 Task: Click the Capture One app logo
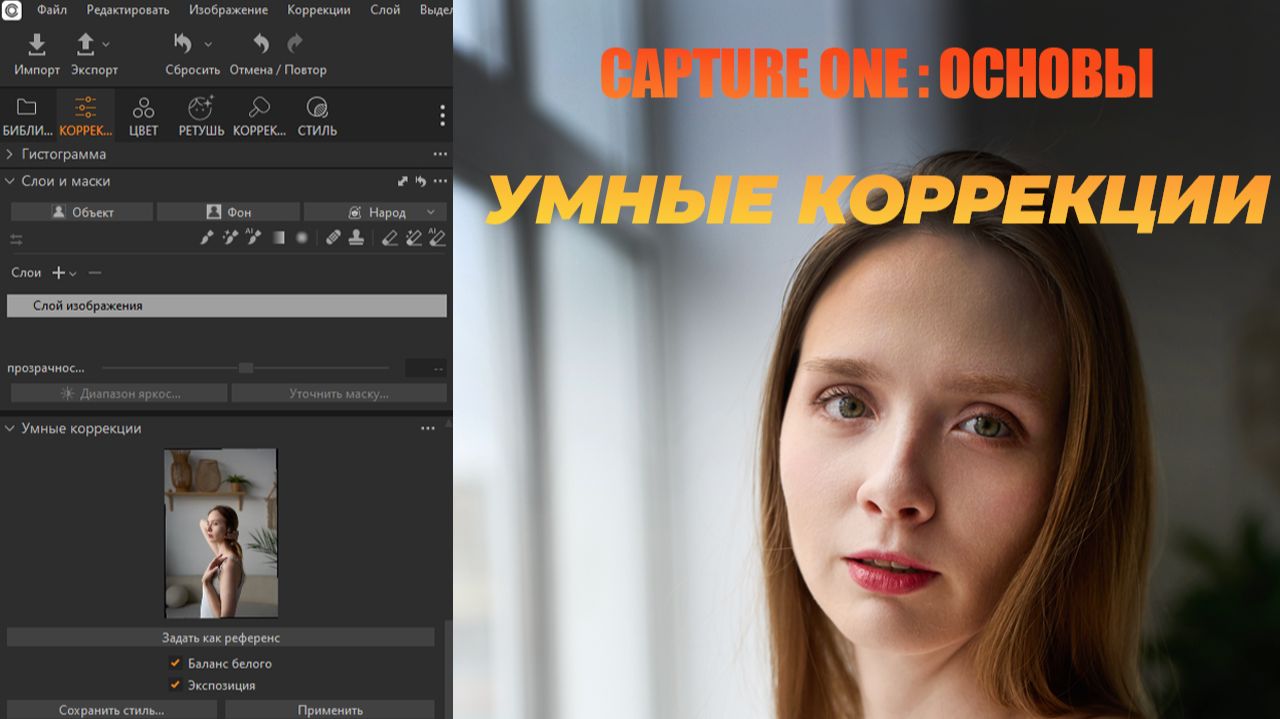coord(11,10)
